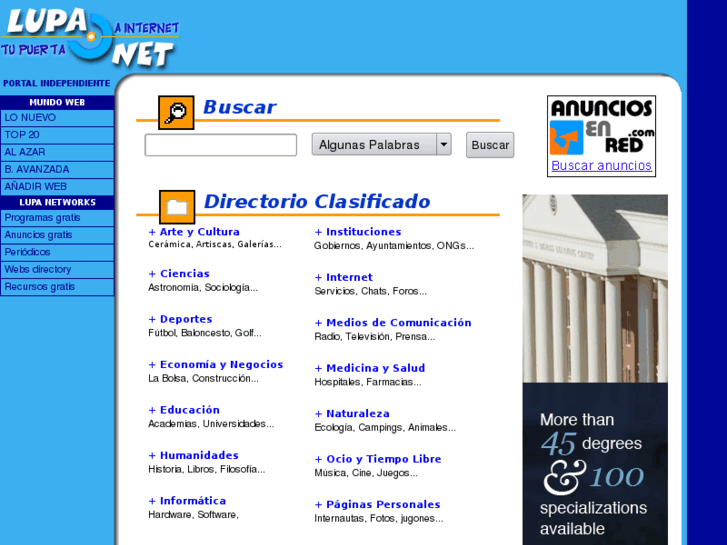Viewport: 727px width, 545px height.
Task: Focus the search text field
Action: (221, 145)
